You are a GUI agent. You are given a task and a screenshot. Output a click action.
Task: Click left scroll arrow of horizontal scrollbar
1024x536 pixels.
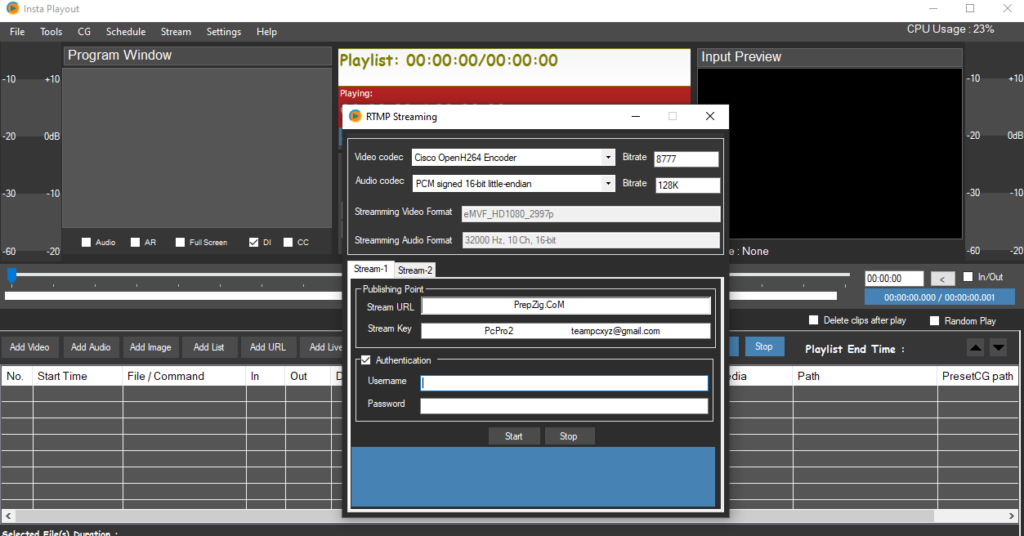(7, 516)
